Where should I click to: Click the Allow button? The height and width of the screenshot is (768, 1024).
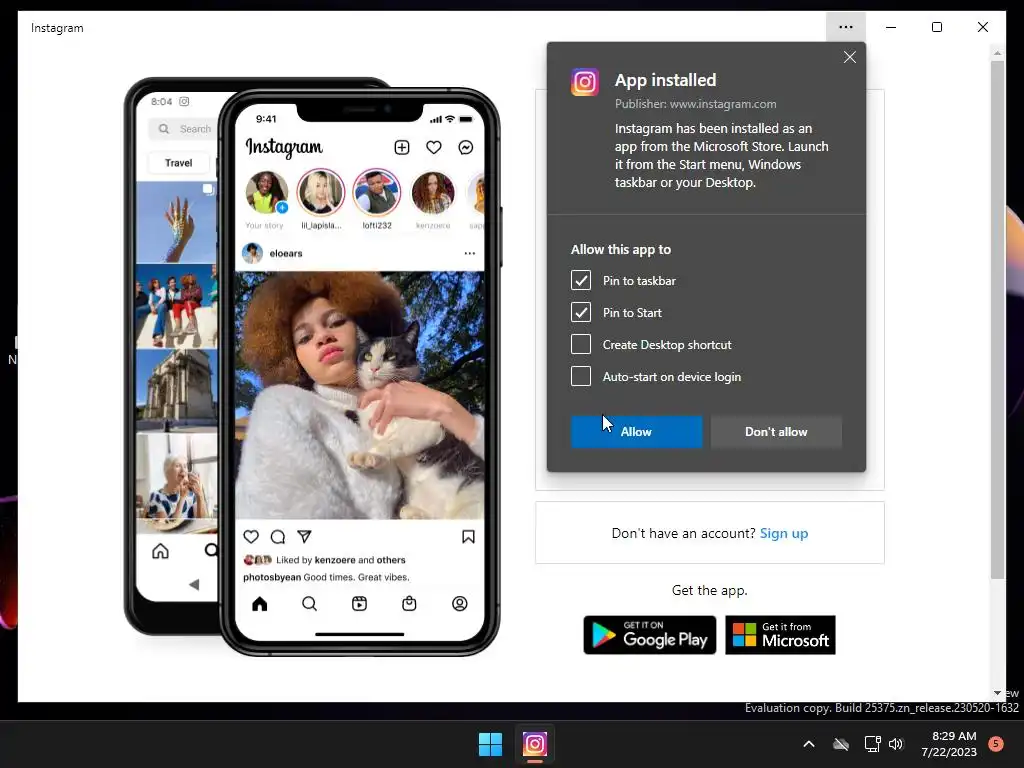point(637,432)
